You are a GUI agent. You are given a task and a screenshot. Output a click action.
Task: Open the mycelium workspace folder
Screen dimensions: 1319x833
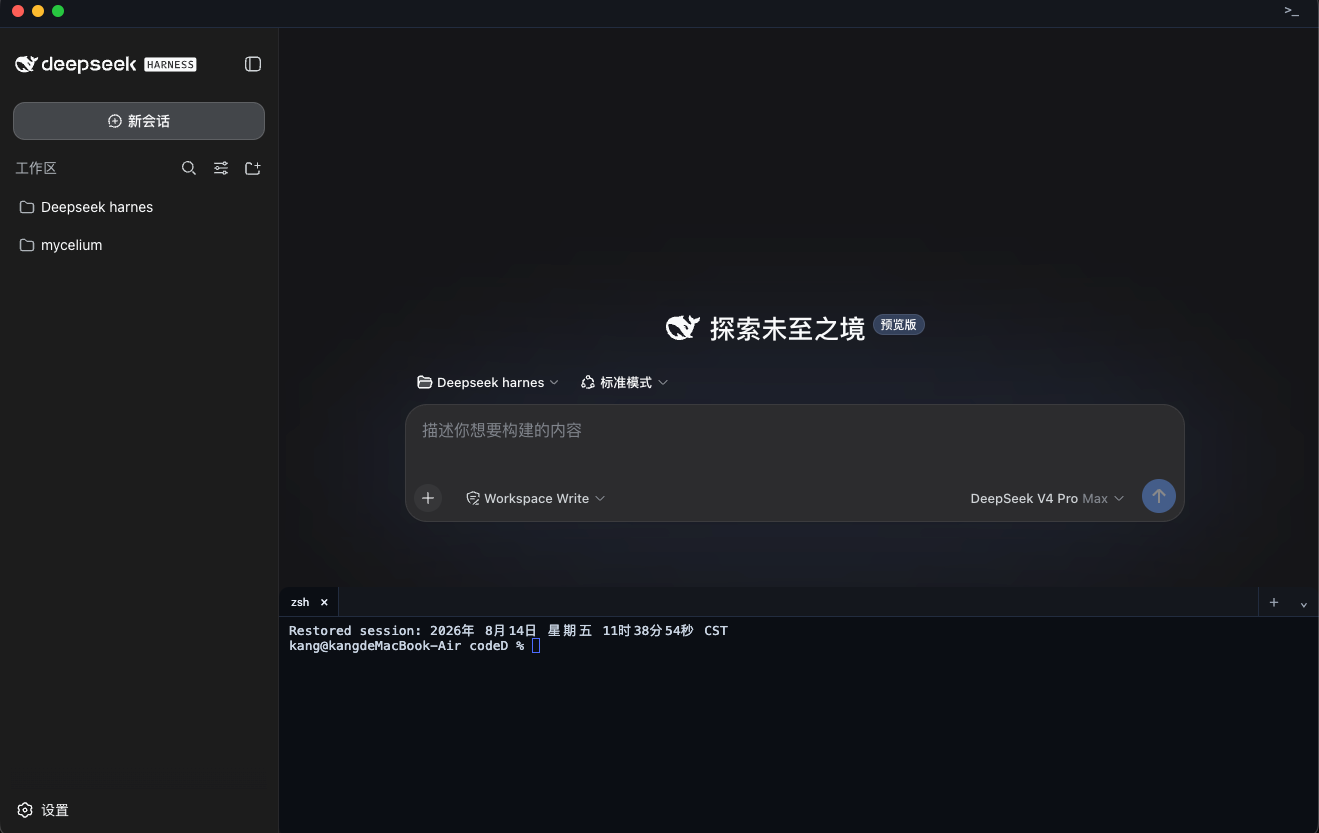139,245
